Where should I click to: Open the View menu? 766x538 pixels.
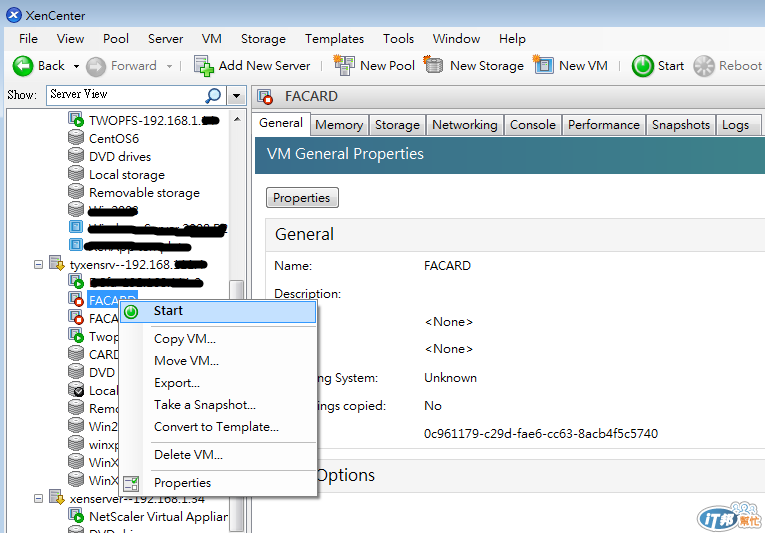point(70,39)
